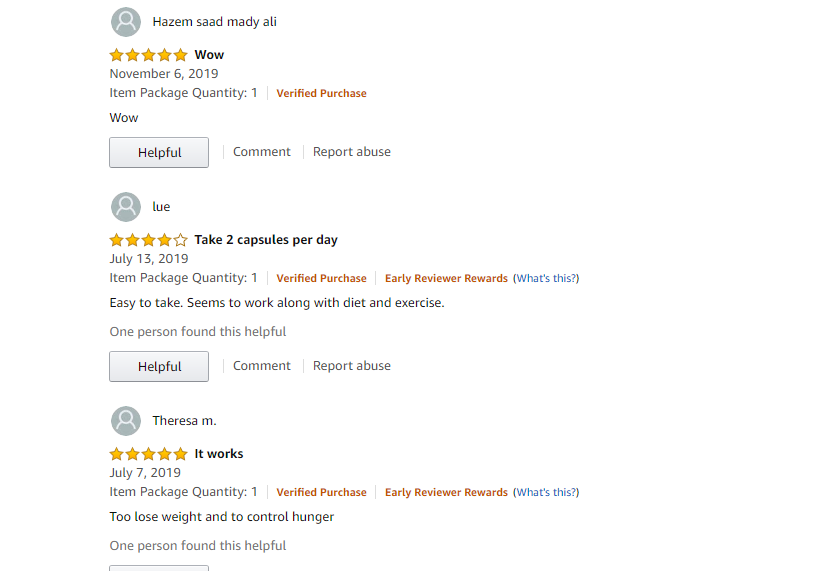Open the Take 2 capsules per day title

(x=266, y=240)
